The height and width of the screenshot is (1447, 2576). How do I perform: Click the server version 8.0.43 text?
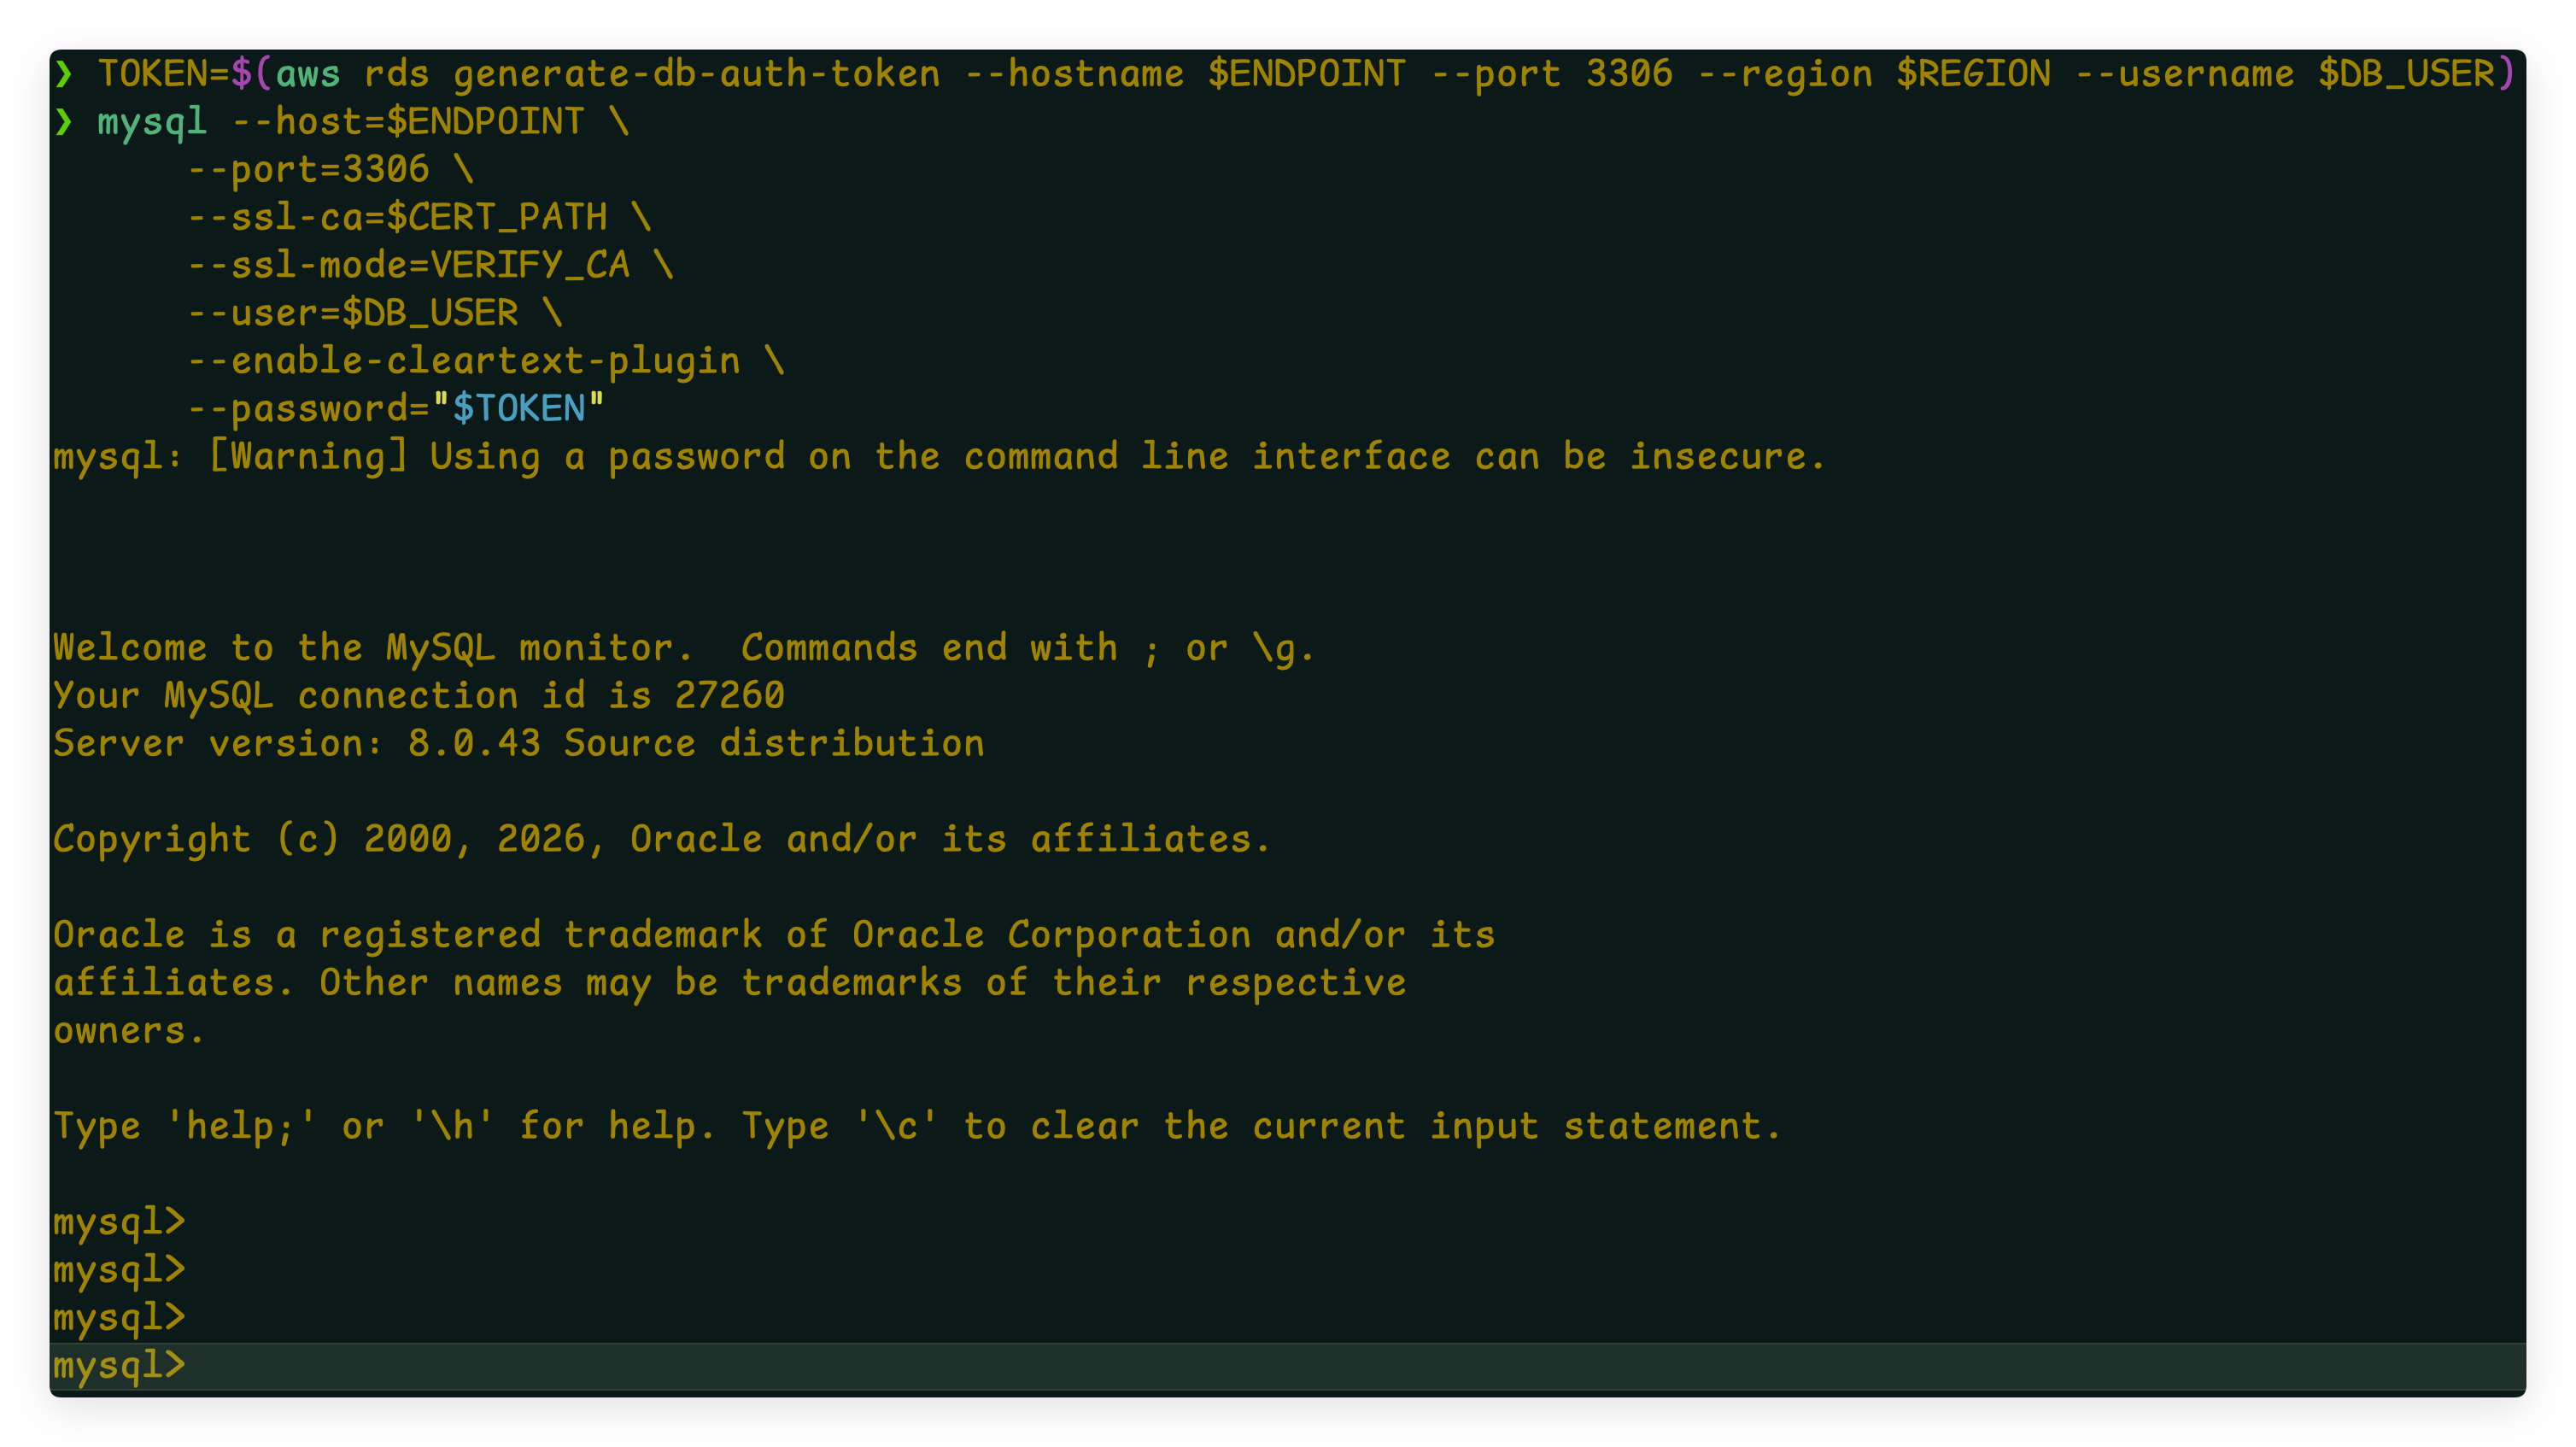[x=474, y=744]
